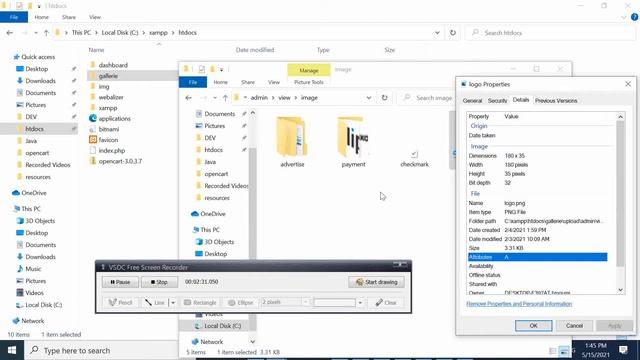640x360 pixels.
Task: Select the Line drawing tool
Action: [x=155, y=302]
